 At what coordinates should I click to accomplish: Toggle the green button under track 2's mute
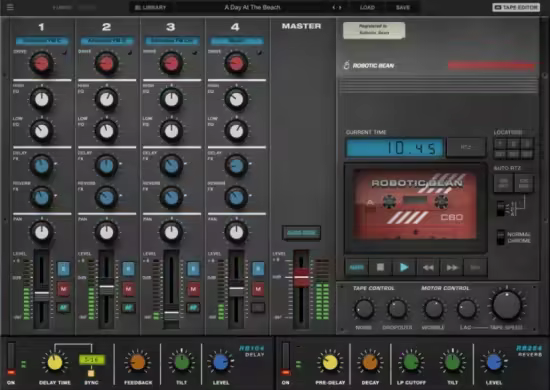point(128,308)
